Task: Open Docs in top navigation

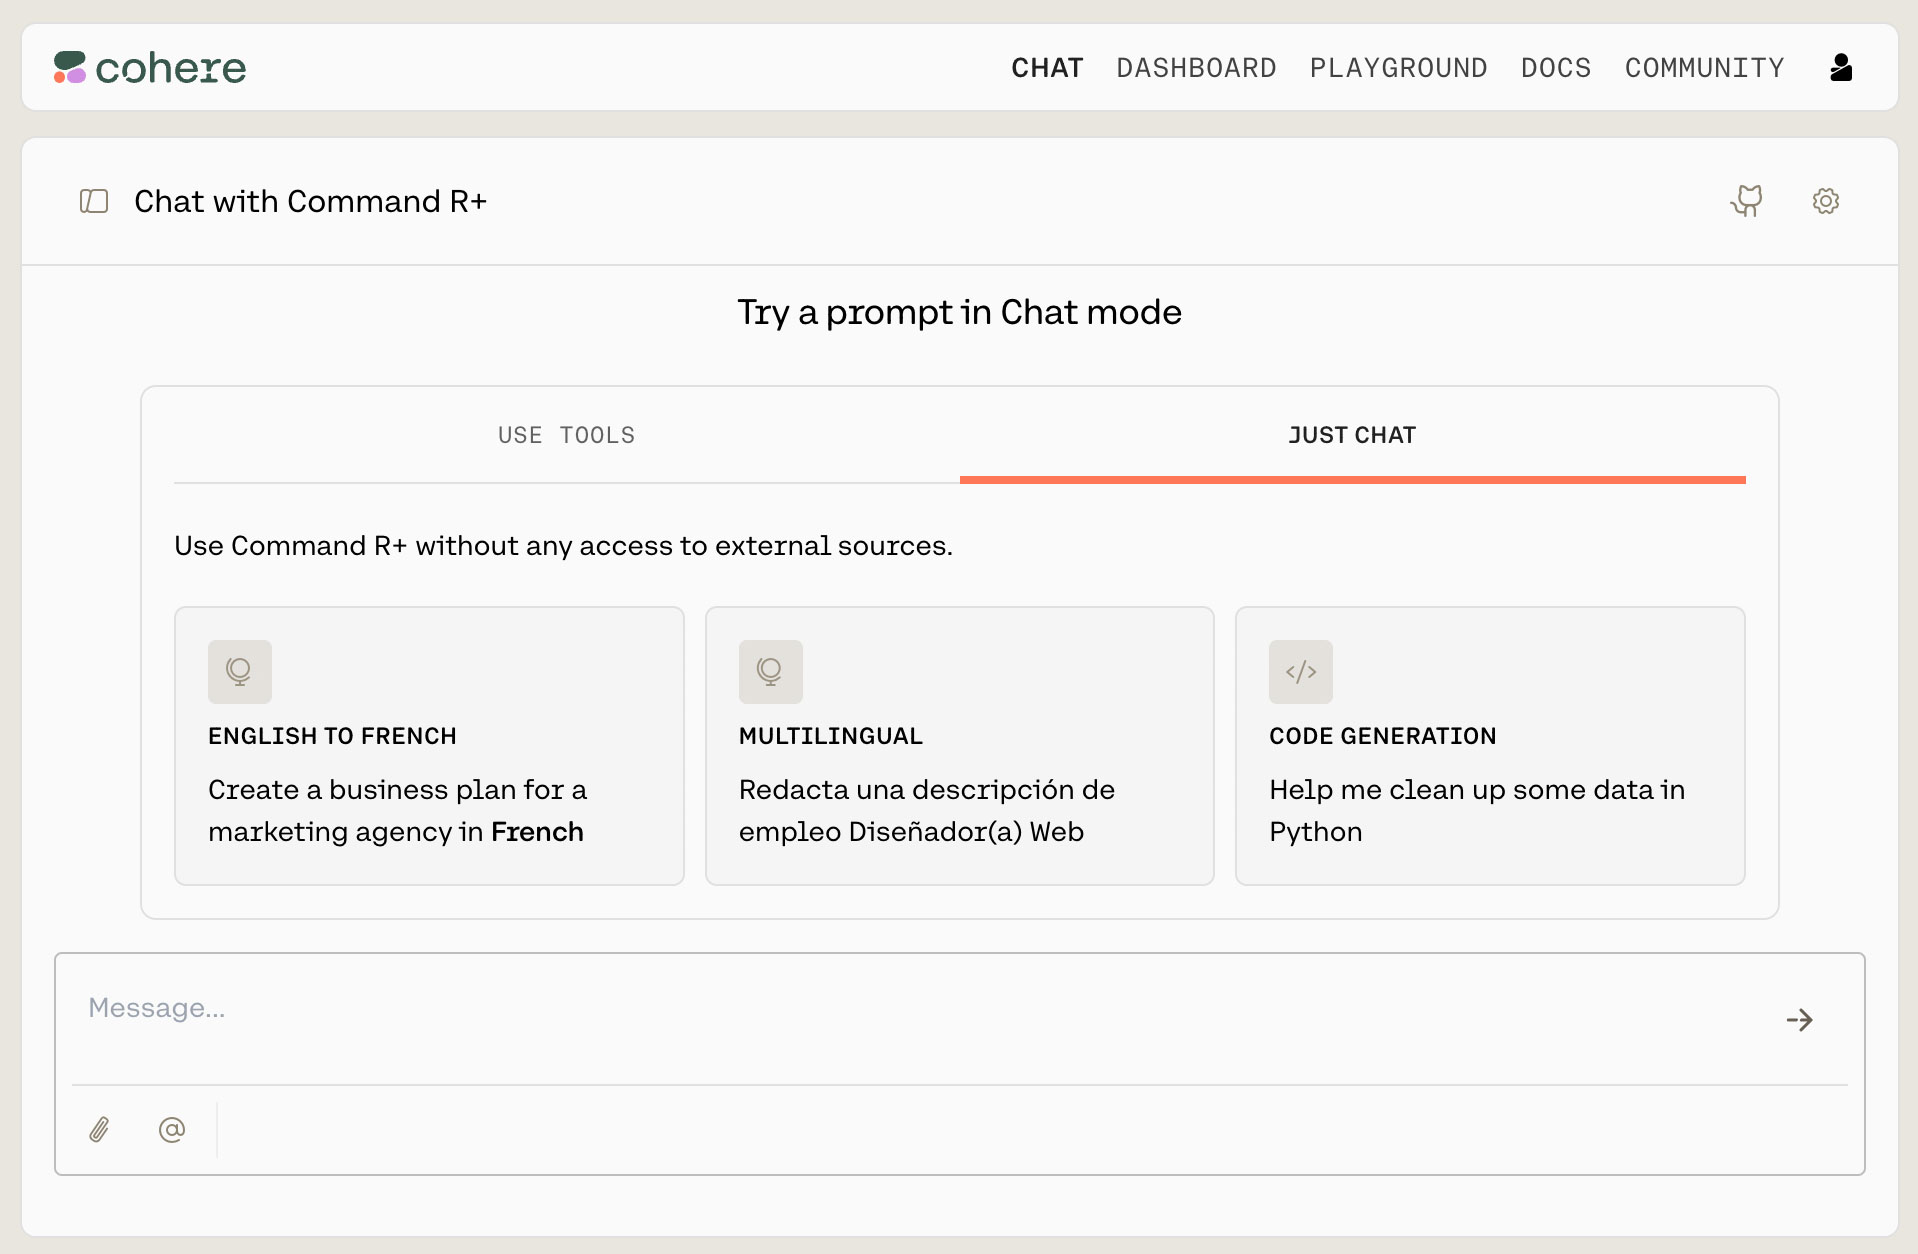Action: tap(1556, 68)
